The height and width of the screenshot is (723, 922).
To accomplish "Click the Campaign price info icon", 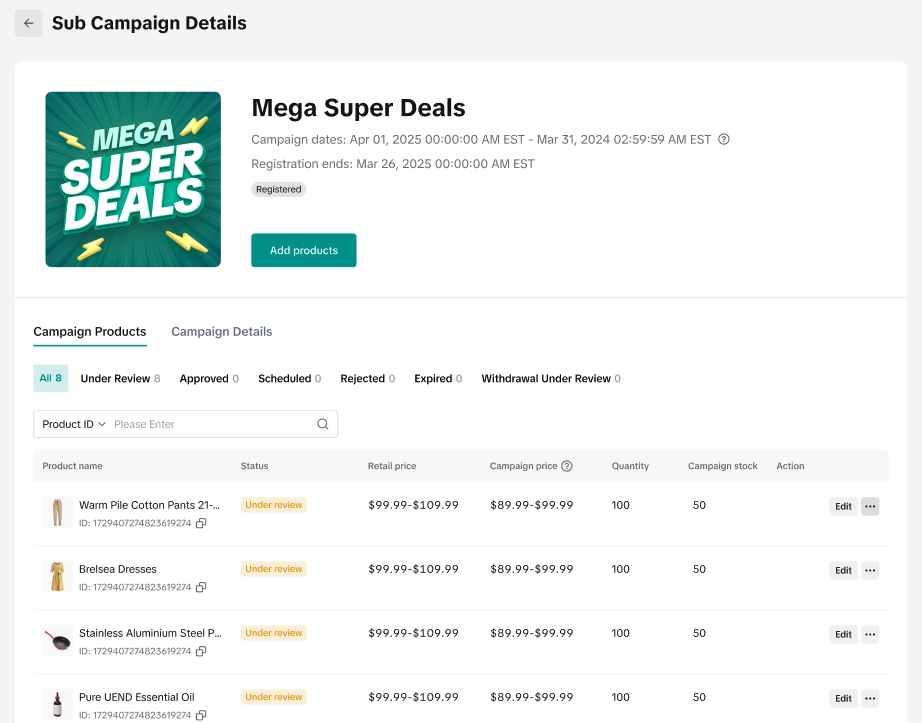I will (567, 466).
